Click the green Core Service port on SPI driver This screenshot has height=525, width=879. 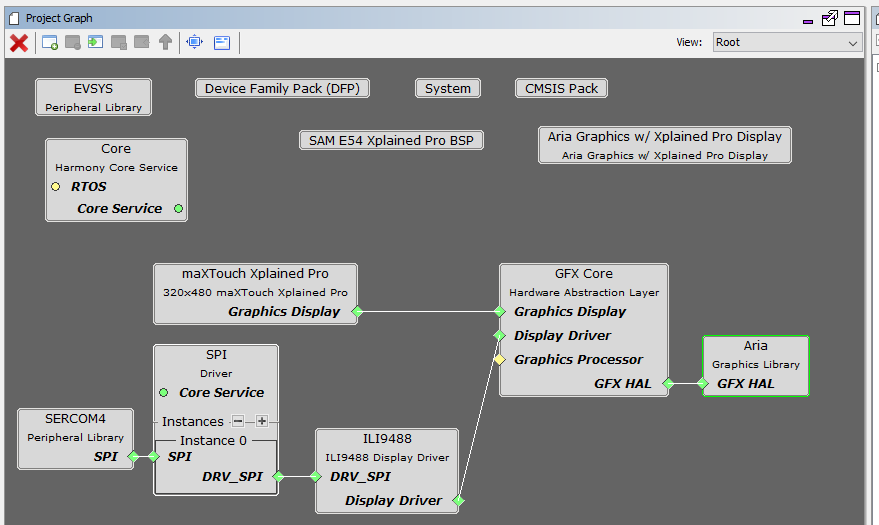164,393
